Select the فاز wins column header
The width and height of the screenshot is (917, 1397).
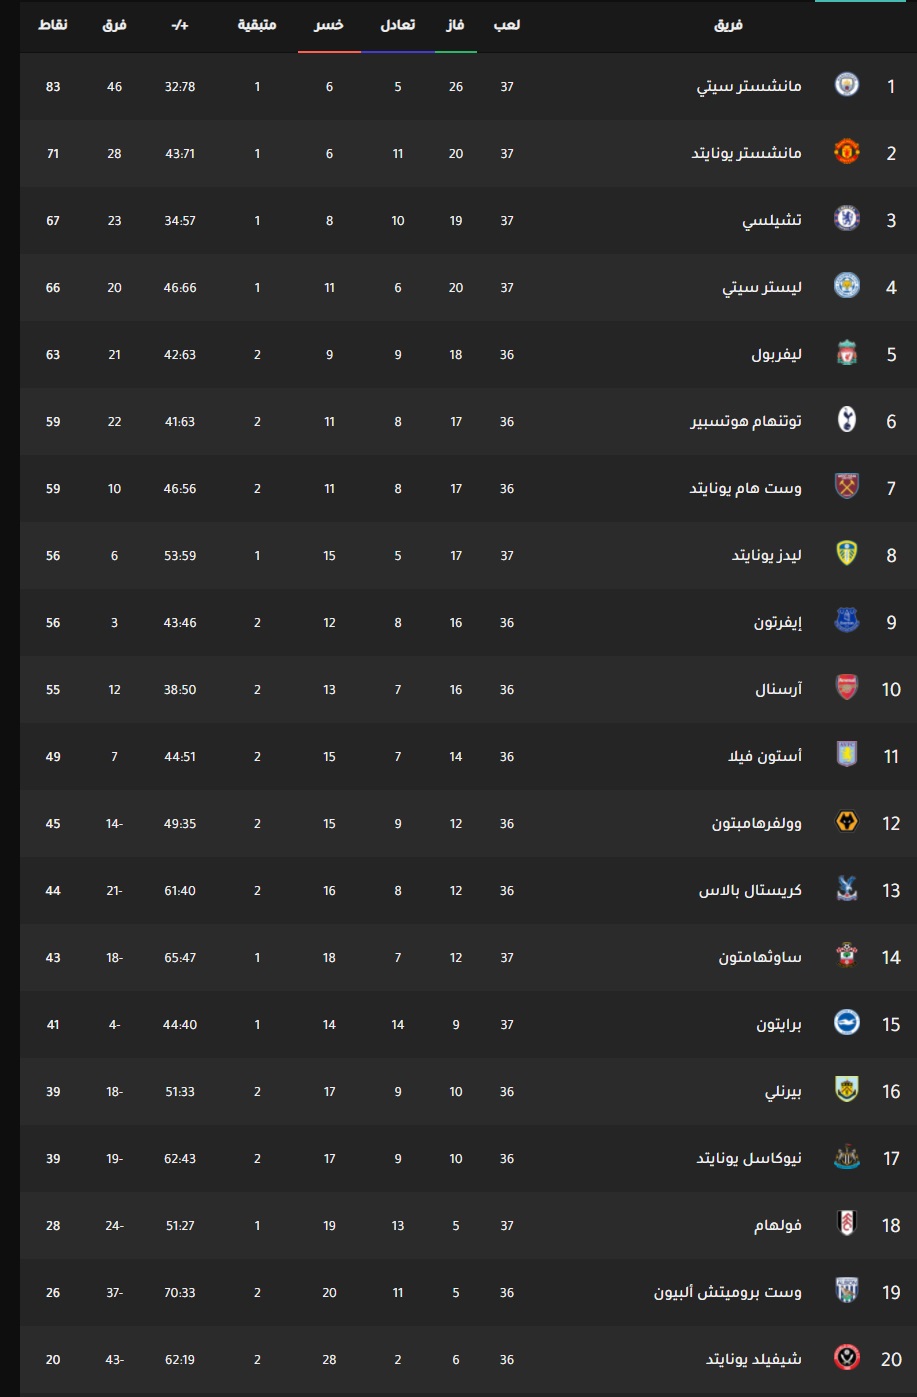click(x=455, y=25)
